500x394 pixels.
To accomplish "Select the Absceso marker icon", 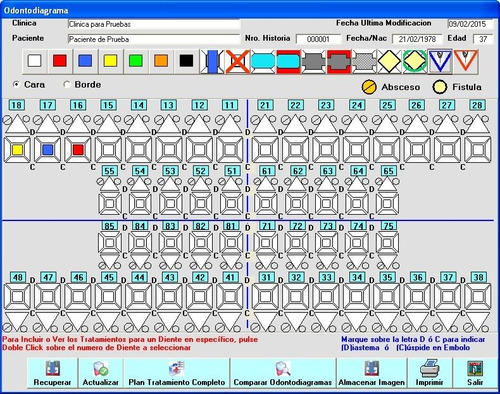I will point(369,87).
